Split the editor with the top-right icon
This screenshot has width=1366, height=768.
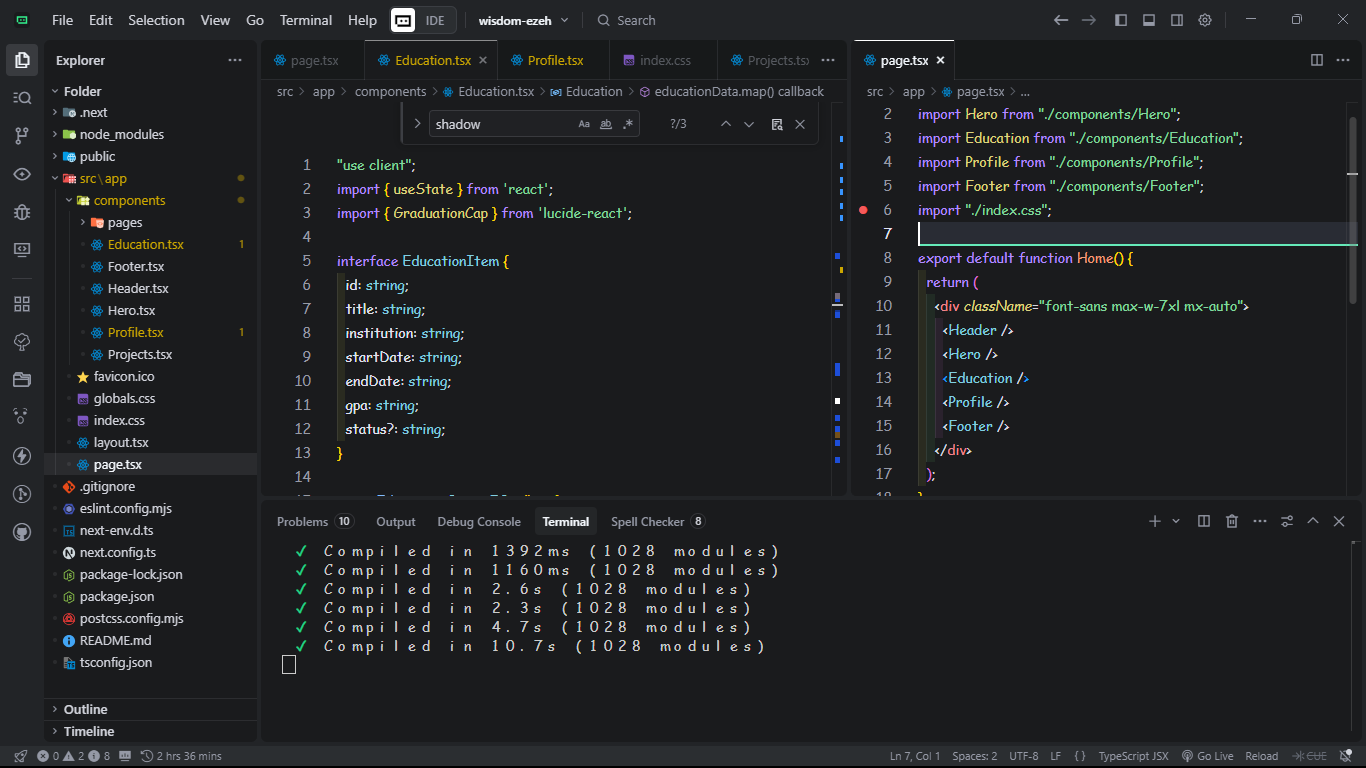click(1316, 60)
